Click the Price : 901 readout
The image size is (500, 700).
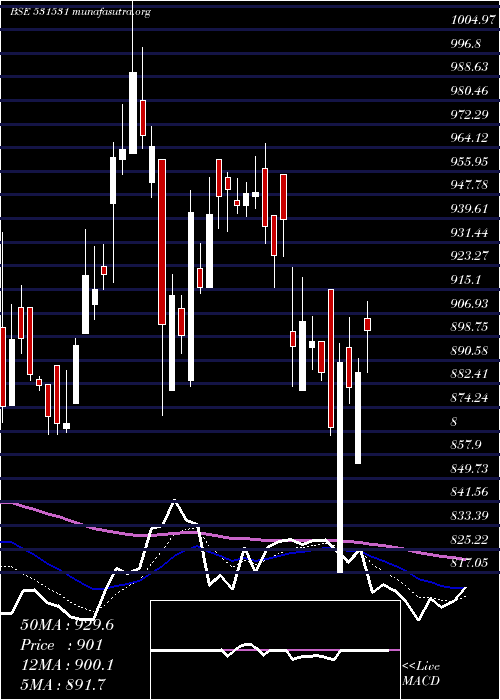(62, 645)
